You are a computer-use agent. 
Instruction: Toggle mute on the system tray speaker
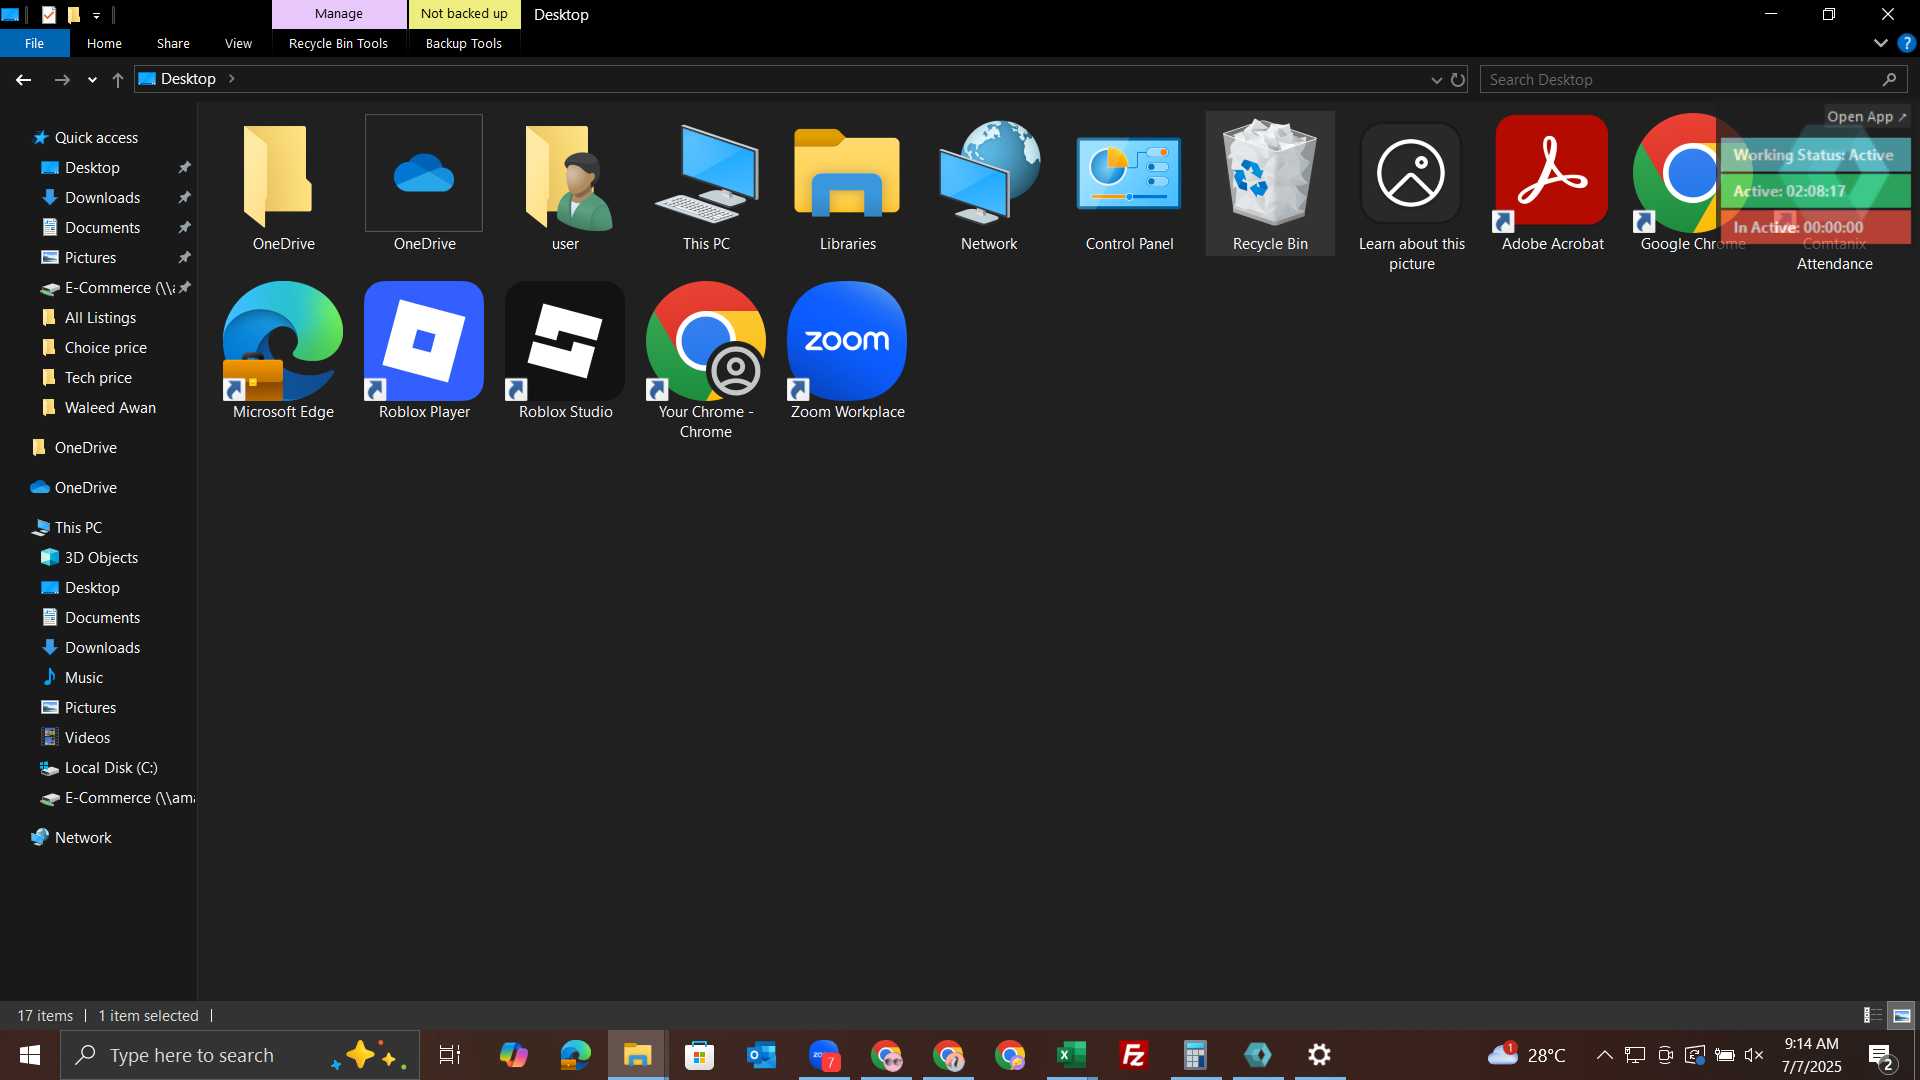click(x=1753, y=1055)
